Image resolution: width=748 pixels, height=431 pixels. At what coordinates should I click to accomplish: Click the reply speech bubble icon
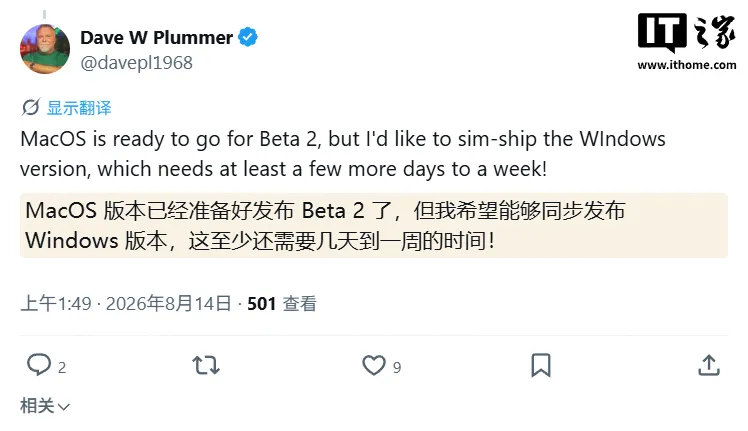(x=39, y=365)
